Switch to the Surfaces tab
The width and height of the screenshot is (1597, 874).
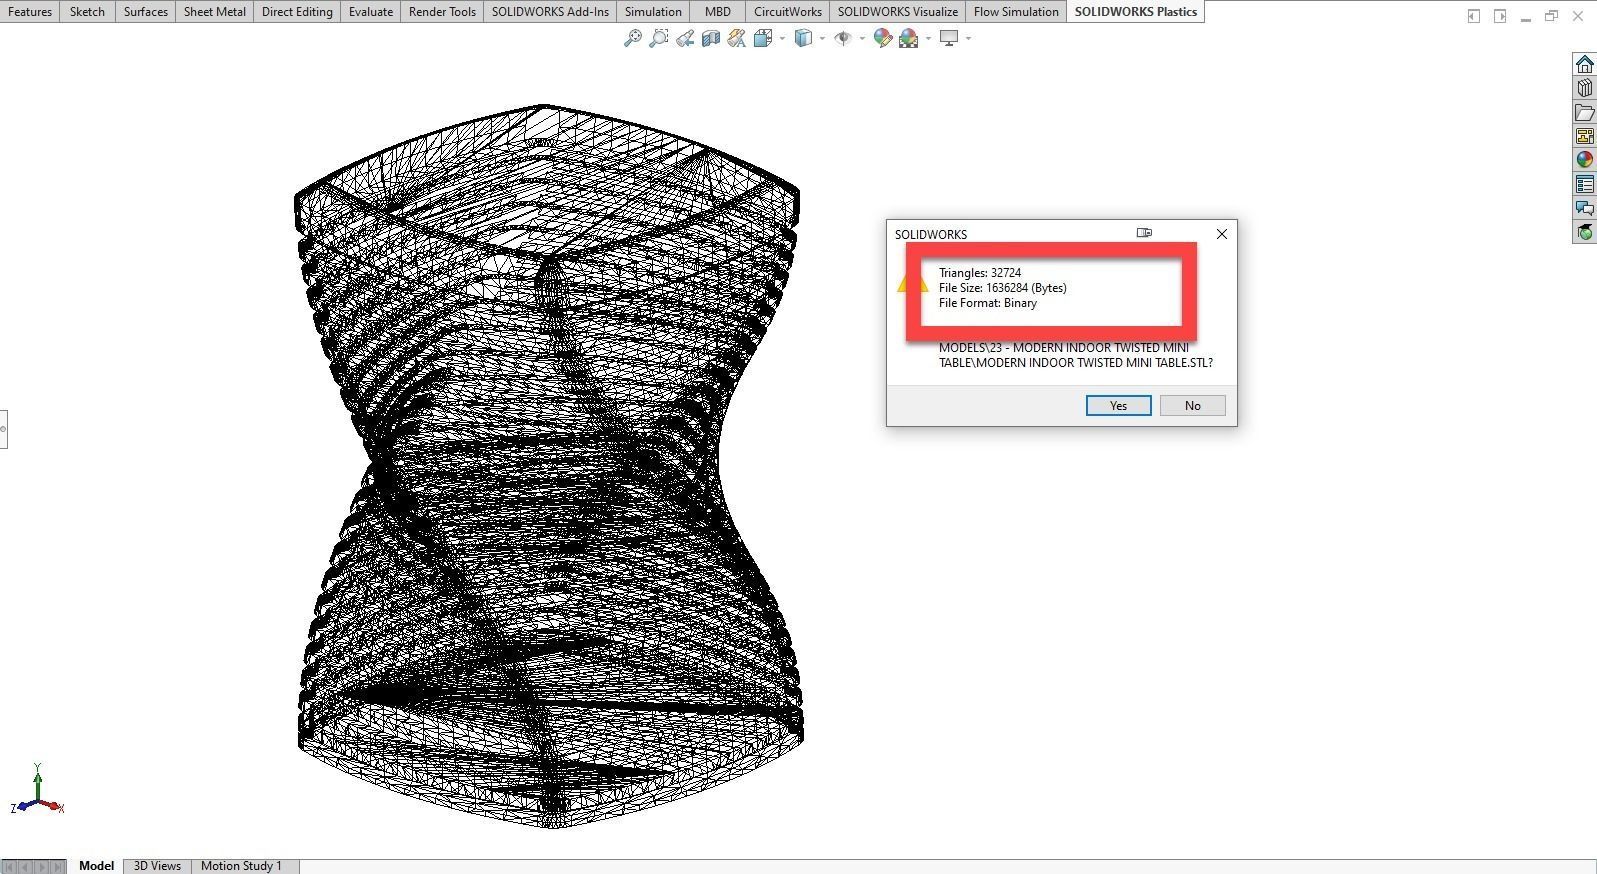click(145, 12)
